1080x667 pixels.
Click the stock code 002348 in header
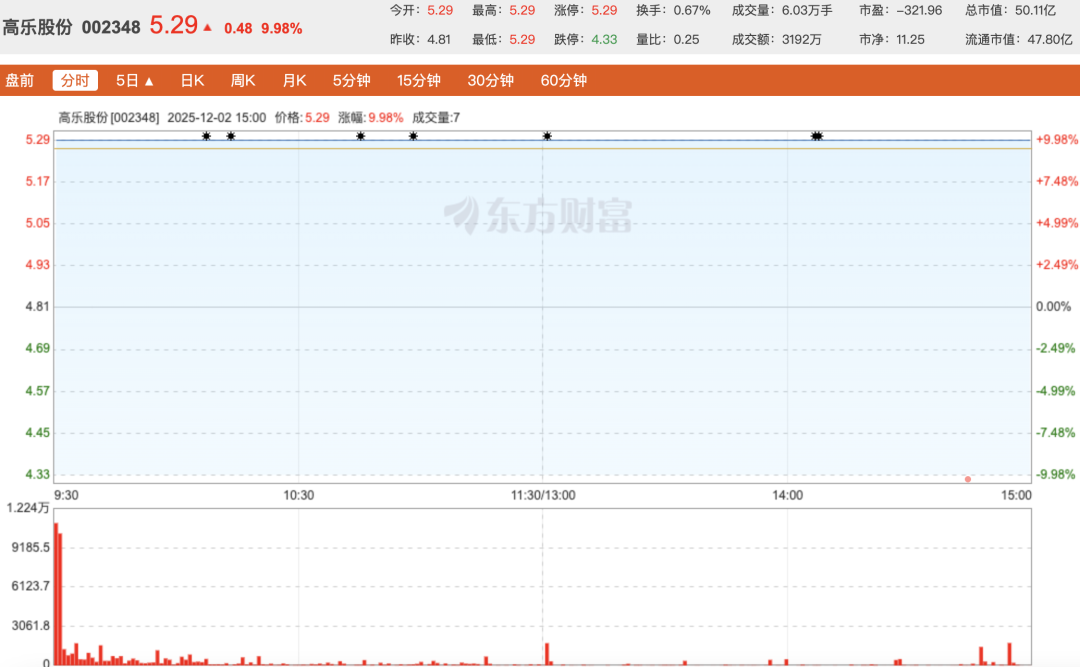pos(111,28)
